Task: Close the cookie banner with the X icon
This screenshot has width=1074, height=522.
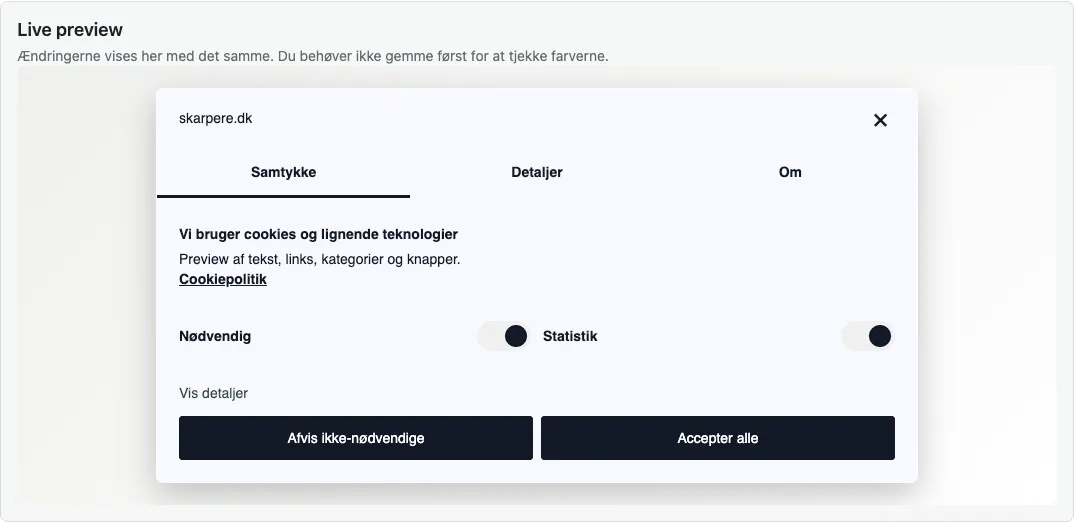Action: coord(880,121)
